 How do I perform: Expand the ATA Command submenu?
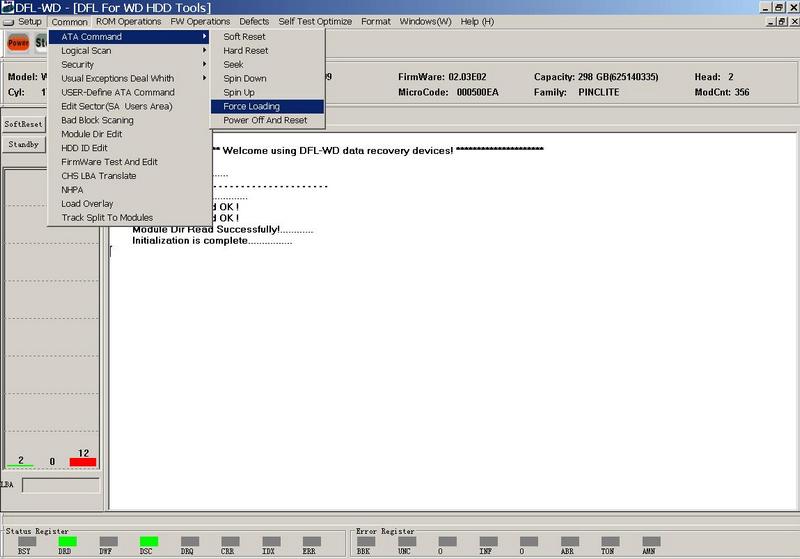(x=129, y=37)
